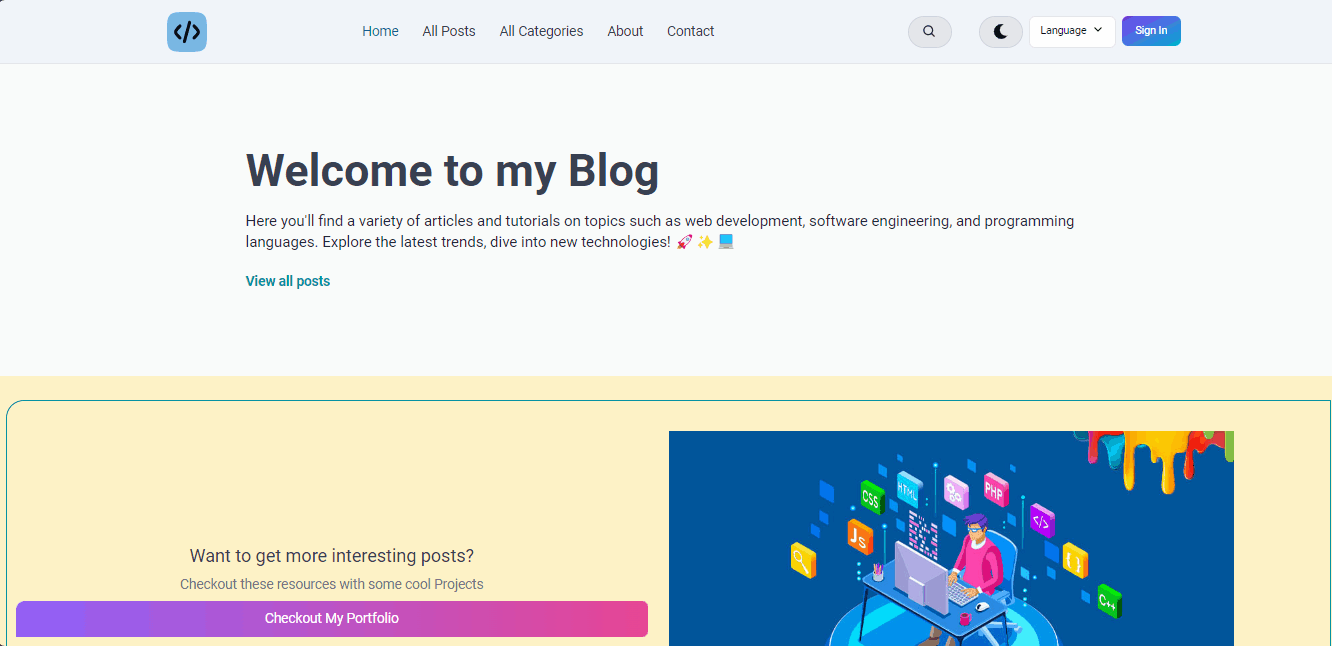1332x646 pixels.
Task: Click the View all posts link
Action: (287, 281)
